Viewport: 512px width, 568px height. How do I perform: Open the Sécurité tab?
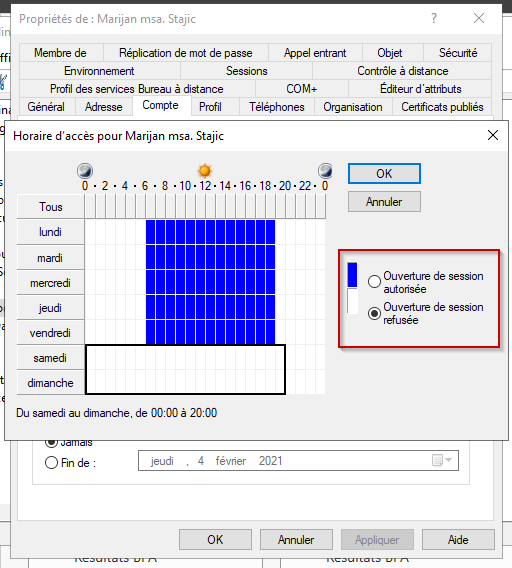[458, 53]
